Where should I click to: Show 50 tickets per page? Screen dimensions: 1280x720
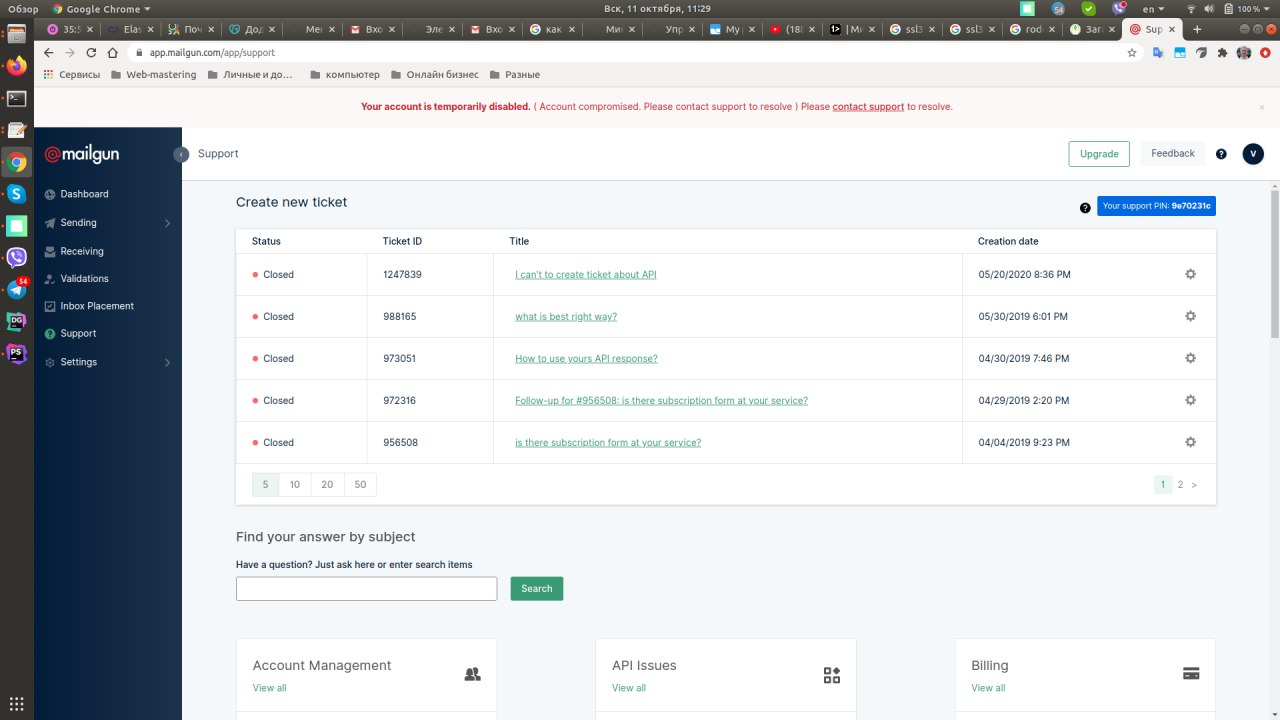tap(360, 484)
